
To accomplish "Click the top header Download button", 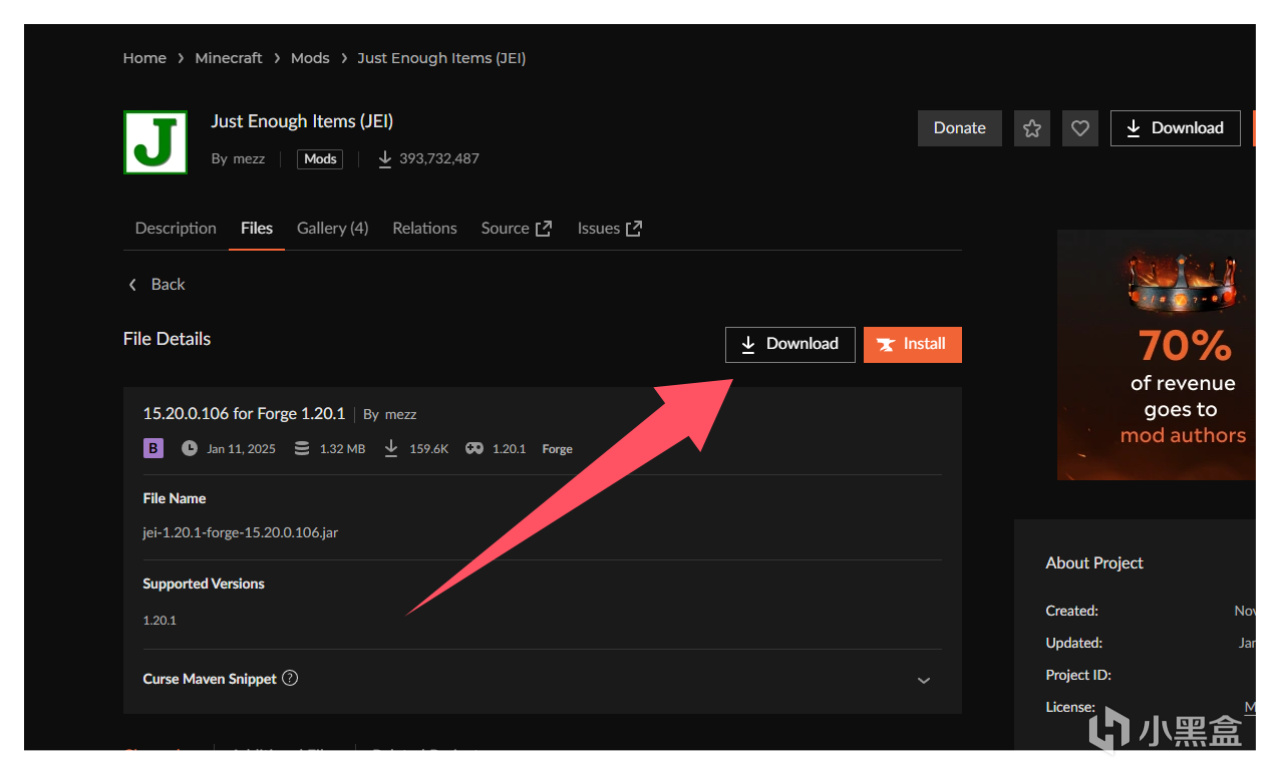I will click(x=1175, y=128).
